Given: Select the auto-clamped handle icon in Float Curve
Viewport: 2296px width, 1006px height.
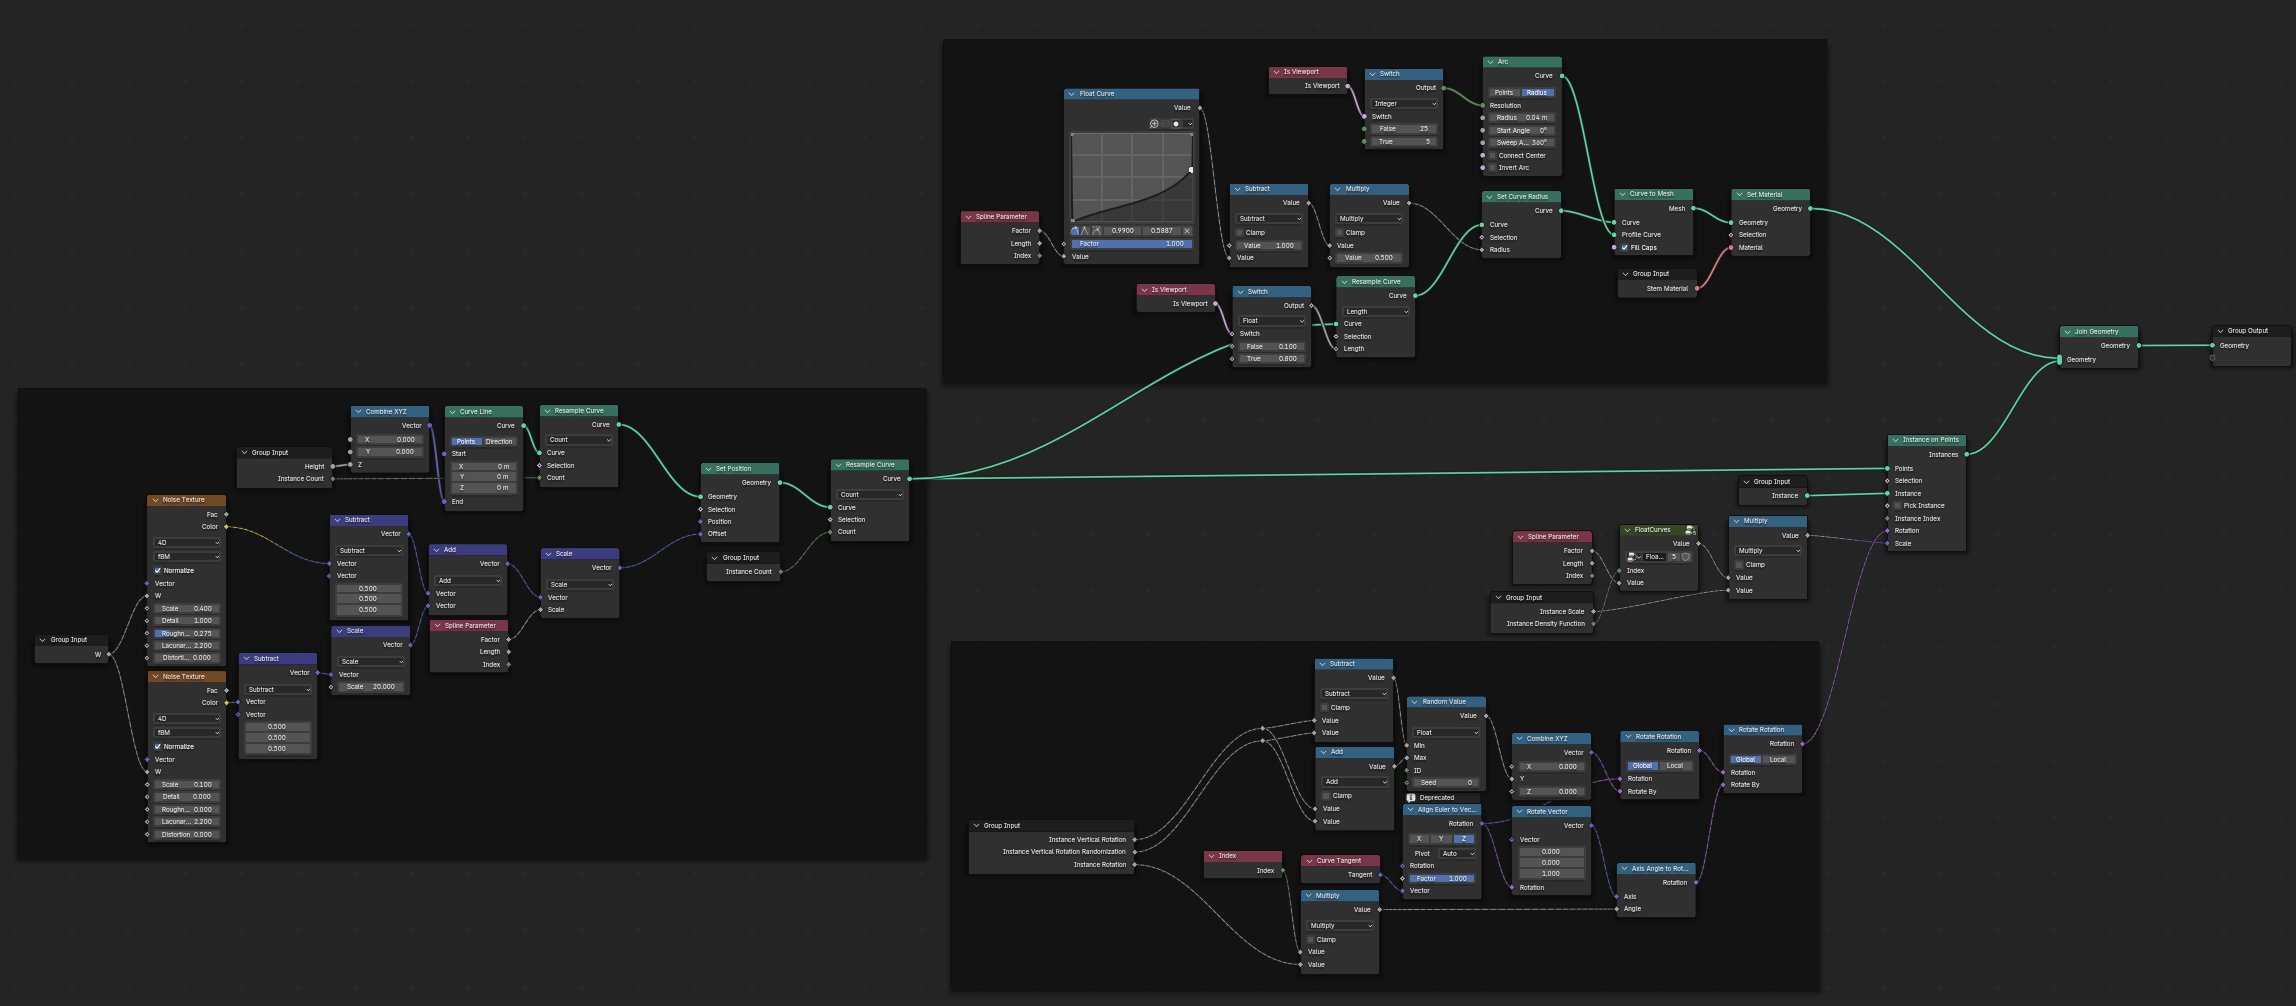Looking at the screenshot, I should (1076, 231).
